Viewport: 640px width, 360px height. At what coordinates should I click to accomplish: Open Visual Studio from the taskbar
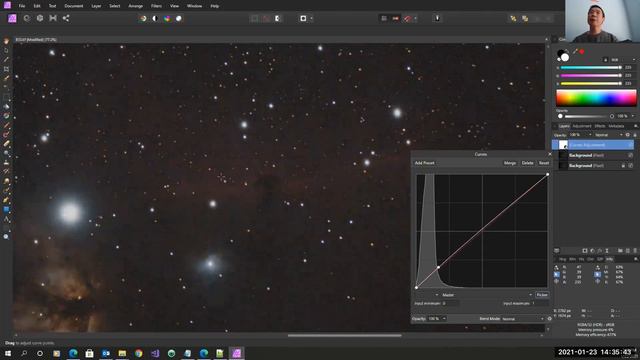pyautogui.click(x=155, y=353)
